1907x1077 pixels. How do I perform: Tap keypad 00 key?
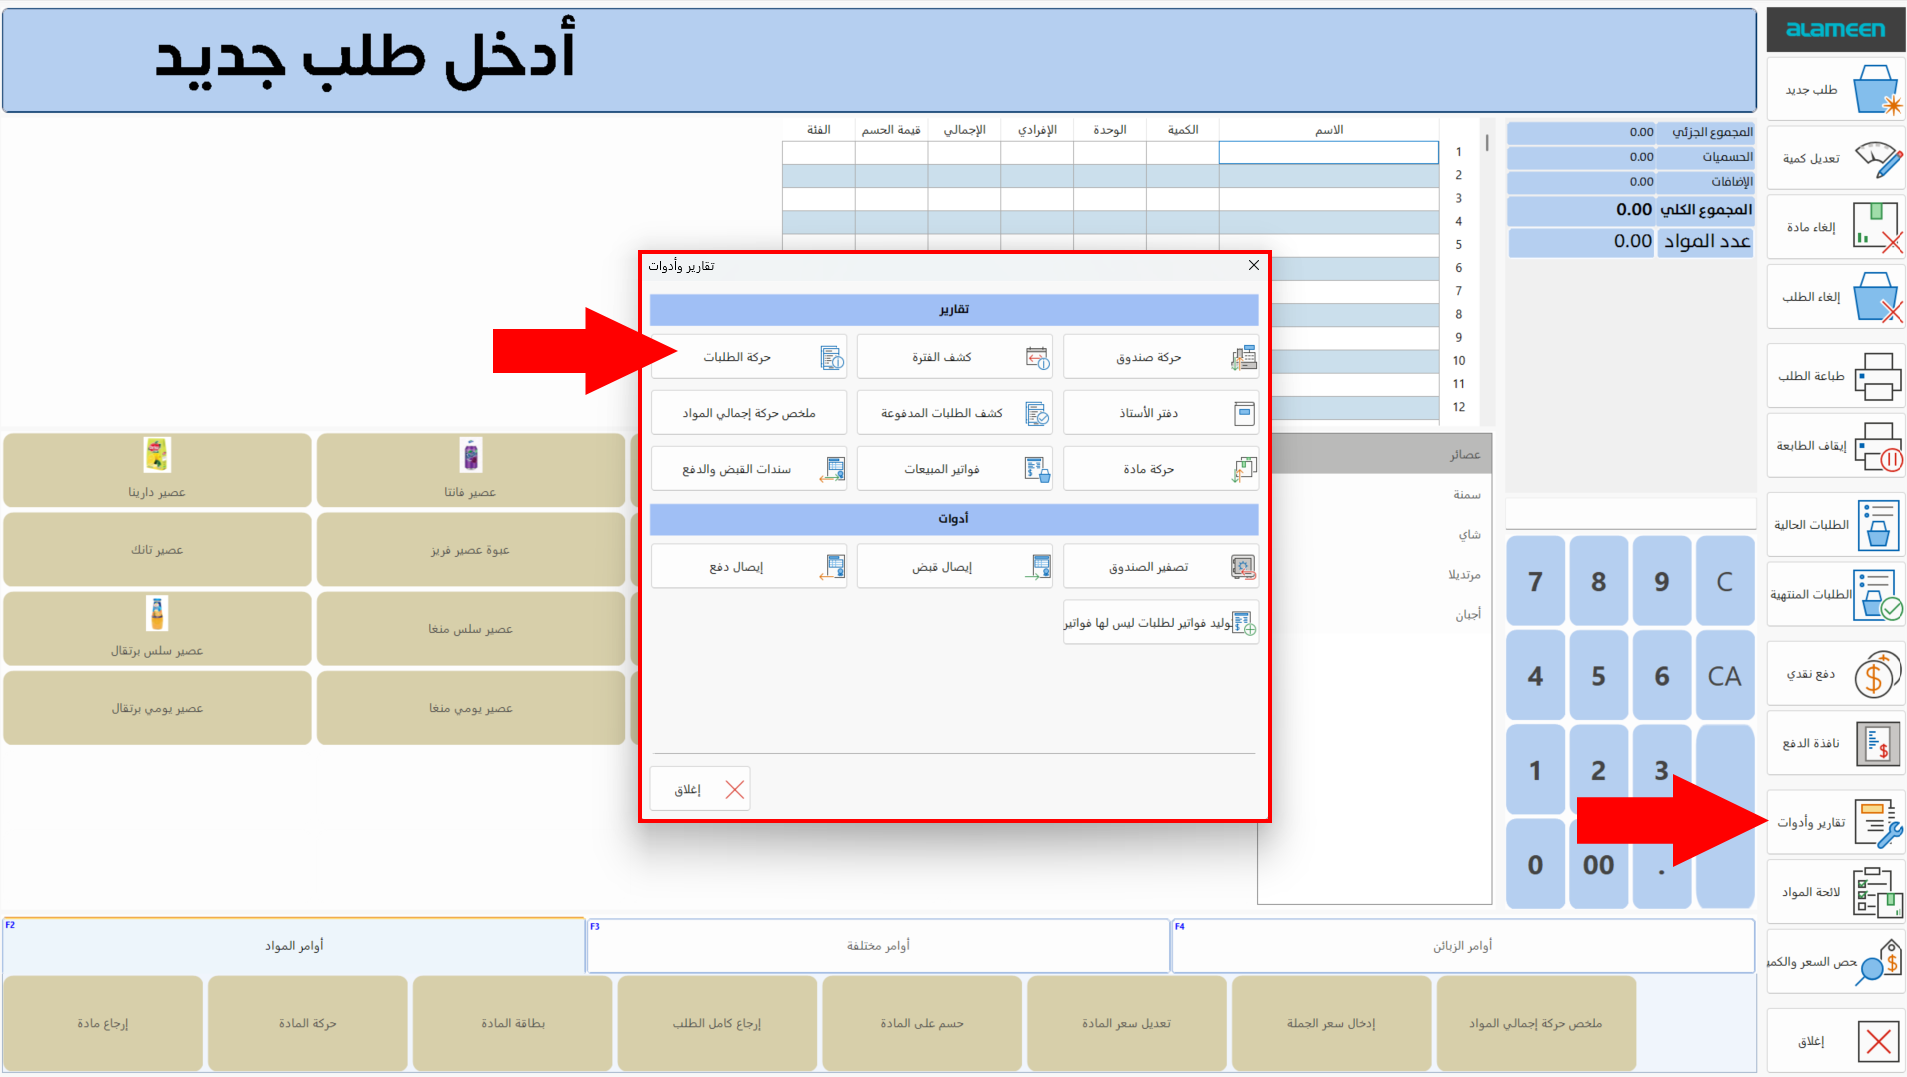(x=1598, y=864)
